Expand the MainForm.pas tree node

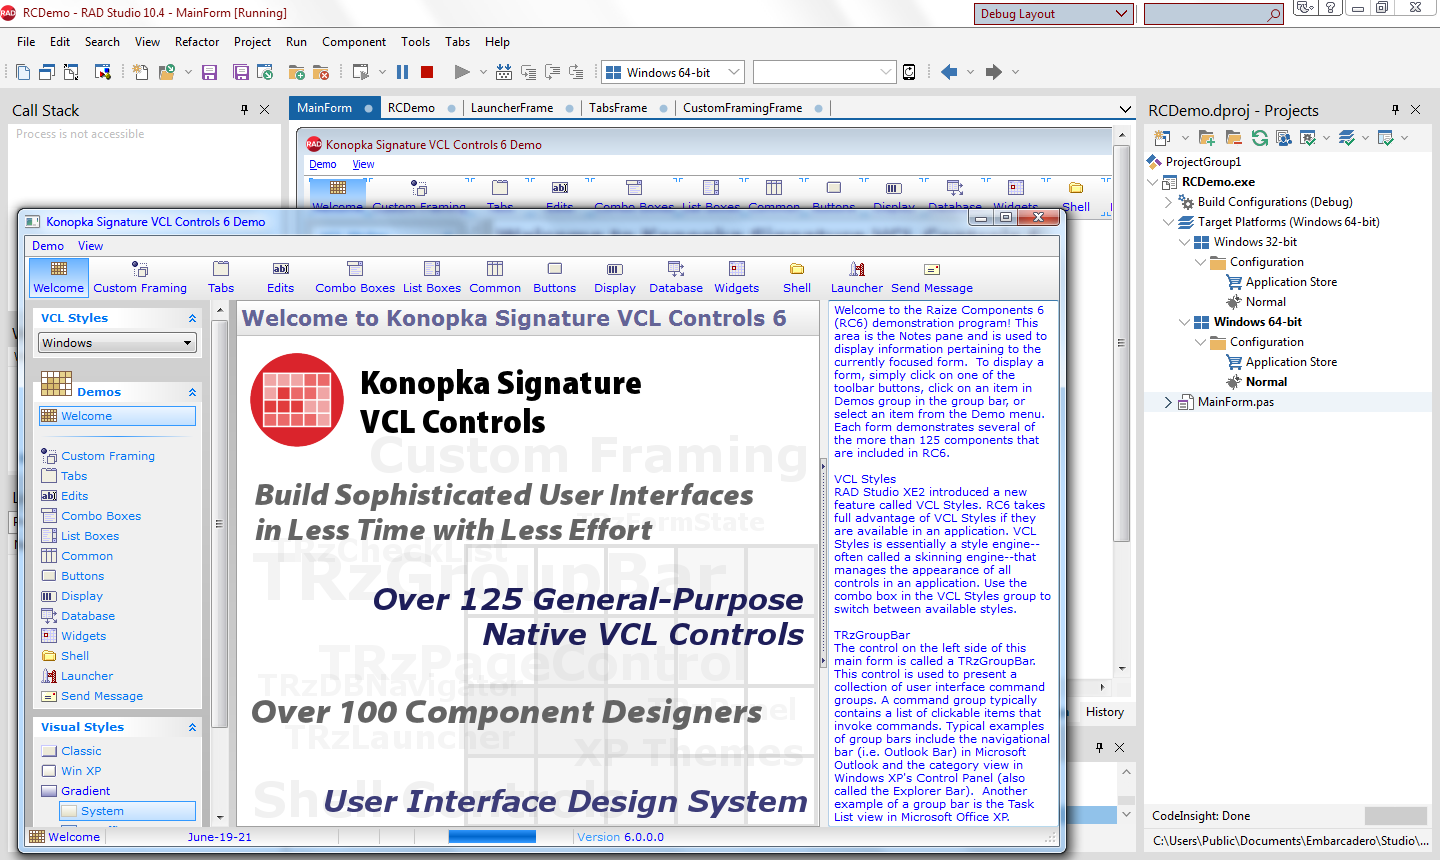(1168, 402)
